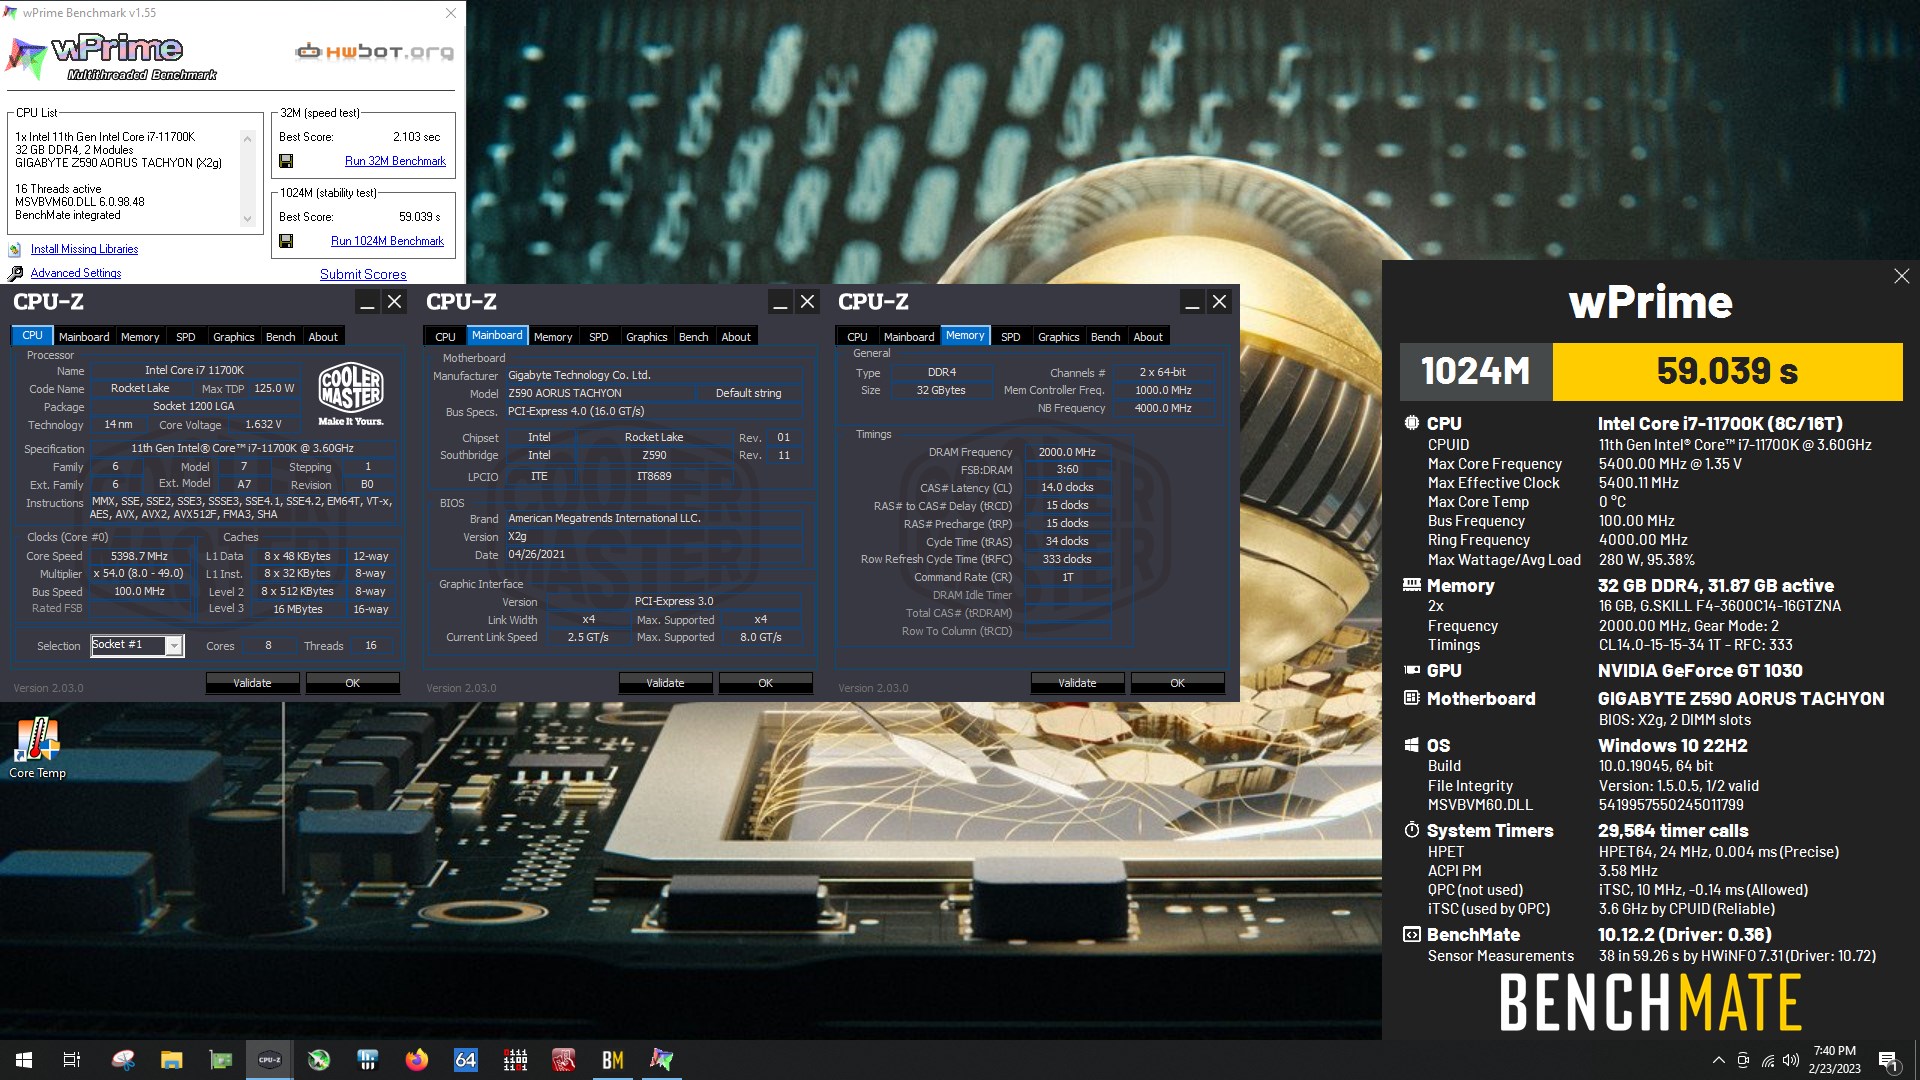Screen dimensions: 1920x1080
Task: Open Memory tab in first CPU-Z window
Action: pyautogui.click(x=140, y=337)
